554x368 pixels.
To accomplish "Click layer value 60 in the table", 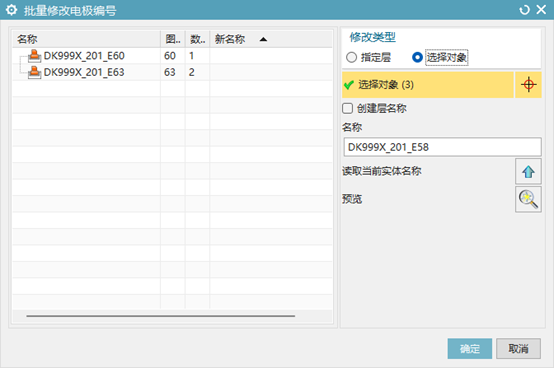I will click(x=170, y=56).
